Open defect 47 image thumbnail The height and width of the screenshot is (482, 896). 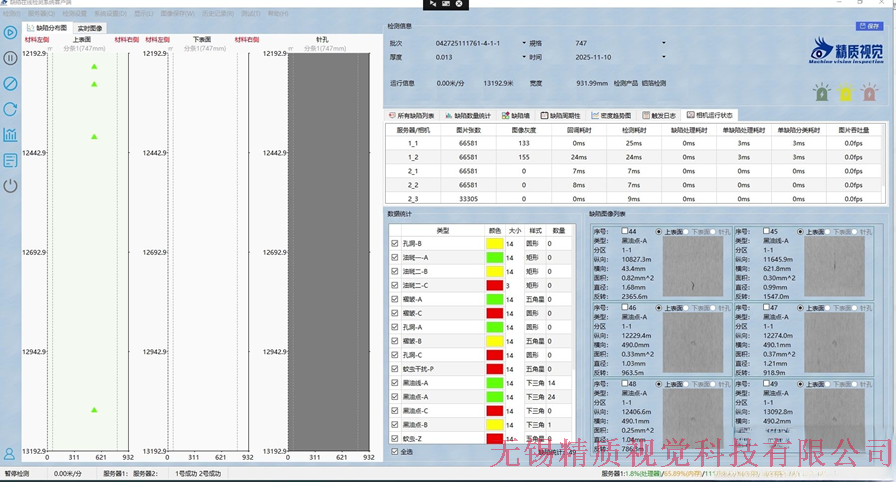pyautogui.click(x=834, y=343)
